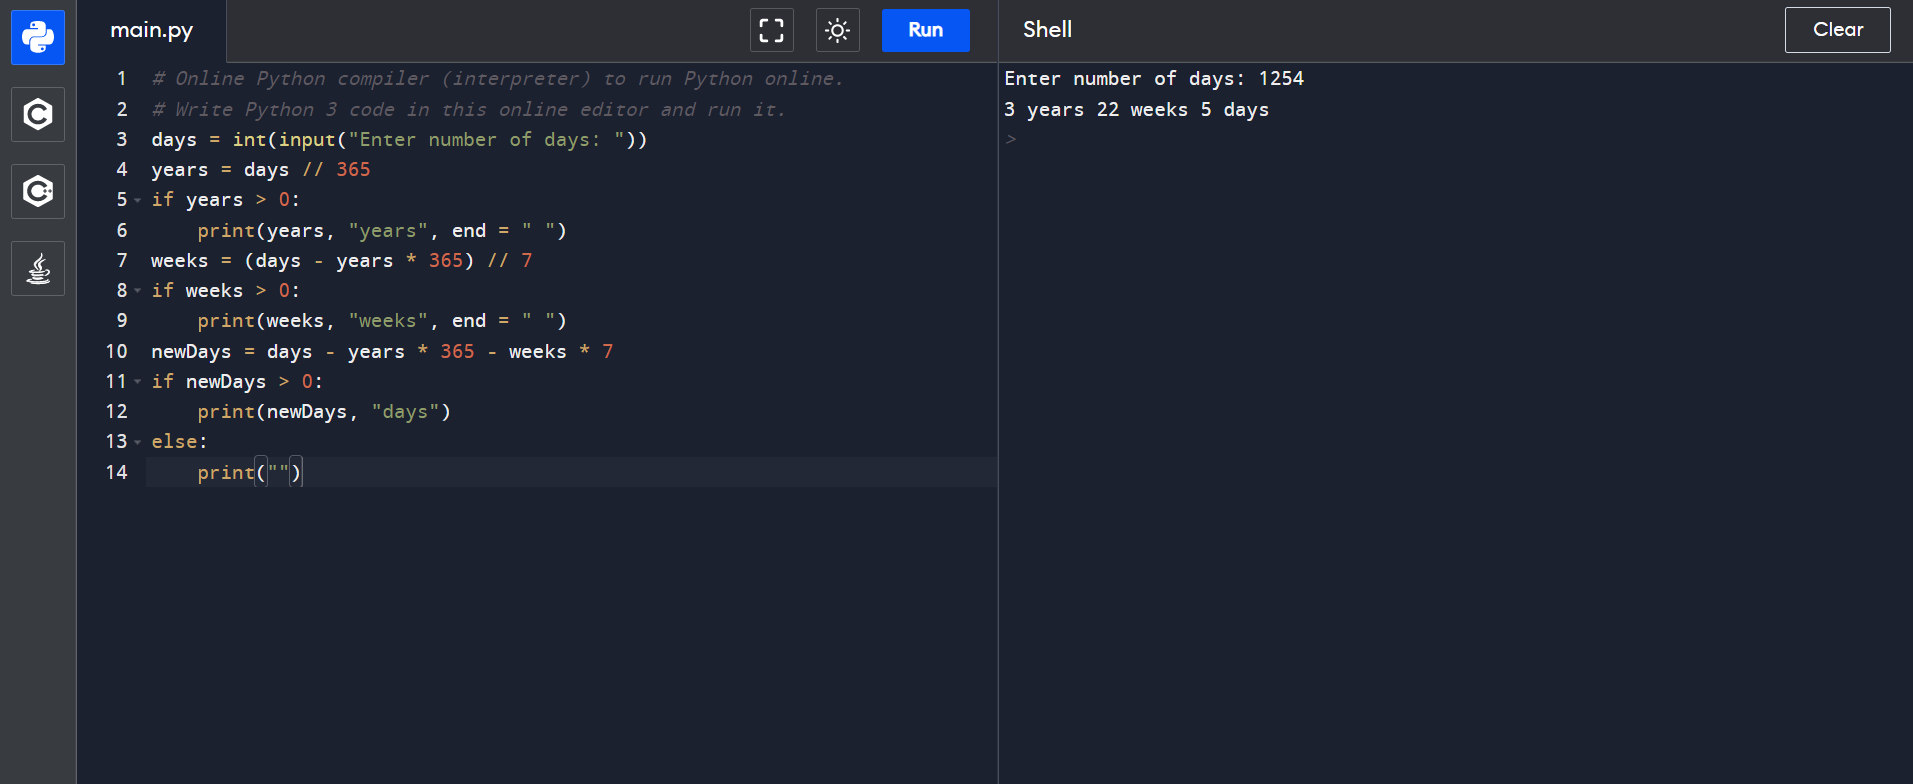Screen dimensions: 1913x784
Task: Click the '3 years 22 weeks 5 days' output
Action: click(1136, 110)
